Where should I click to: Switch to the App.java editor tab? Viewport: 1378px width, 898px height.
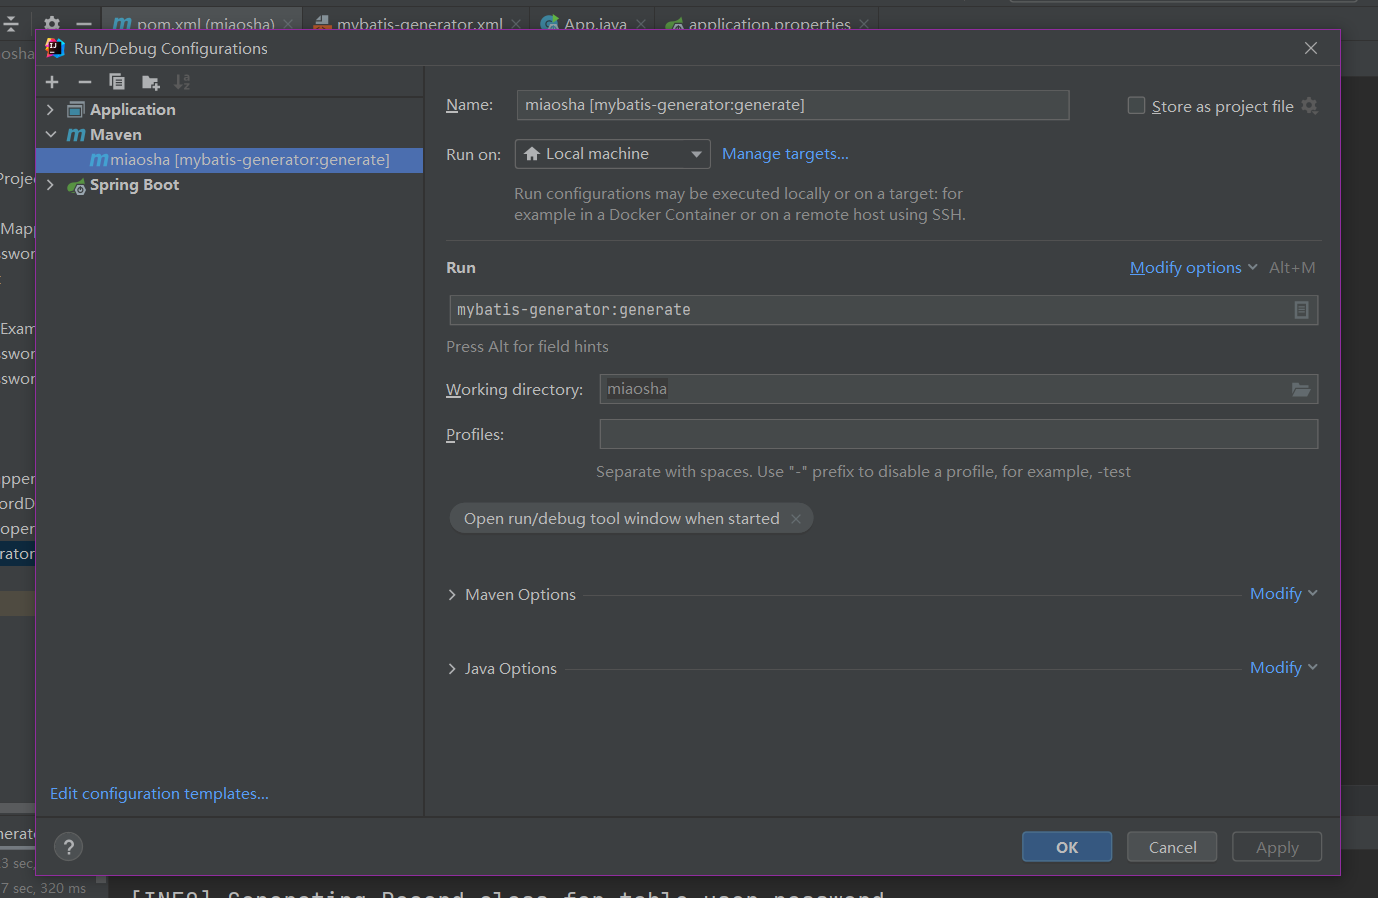(x=594, y=23)
